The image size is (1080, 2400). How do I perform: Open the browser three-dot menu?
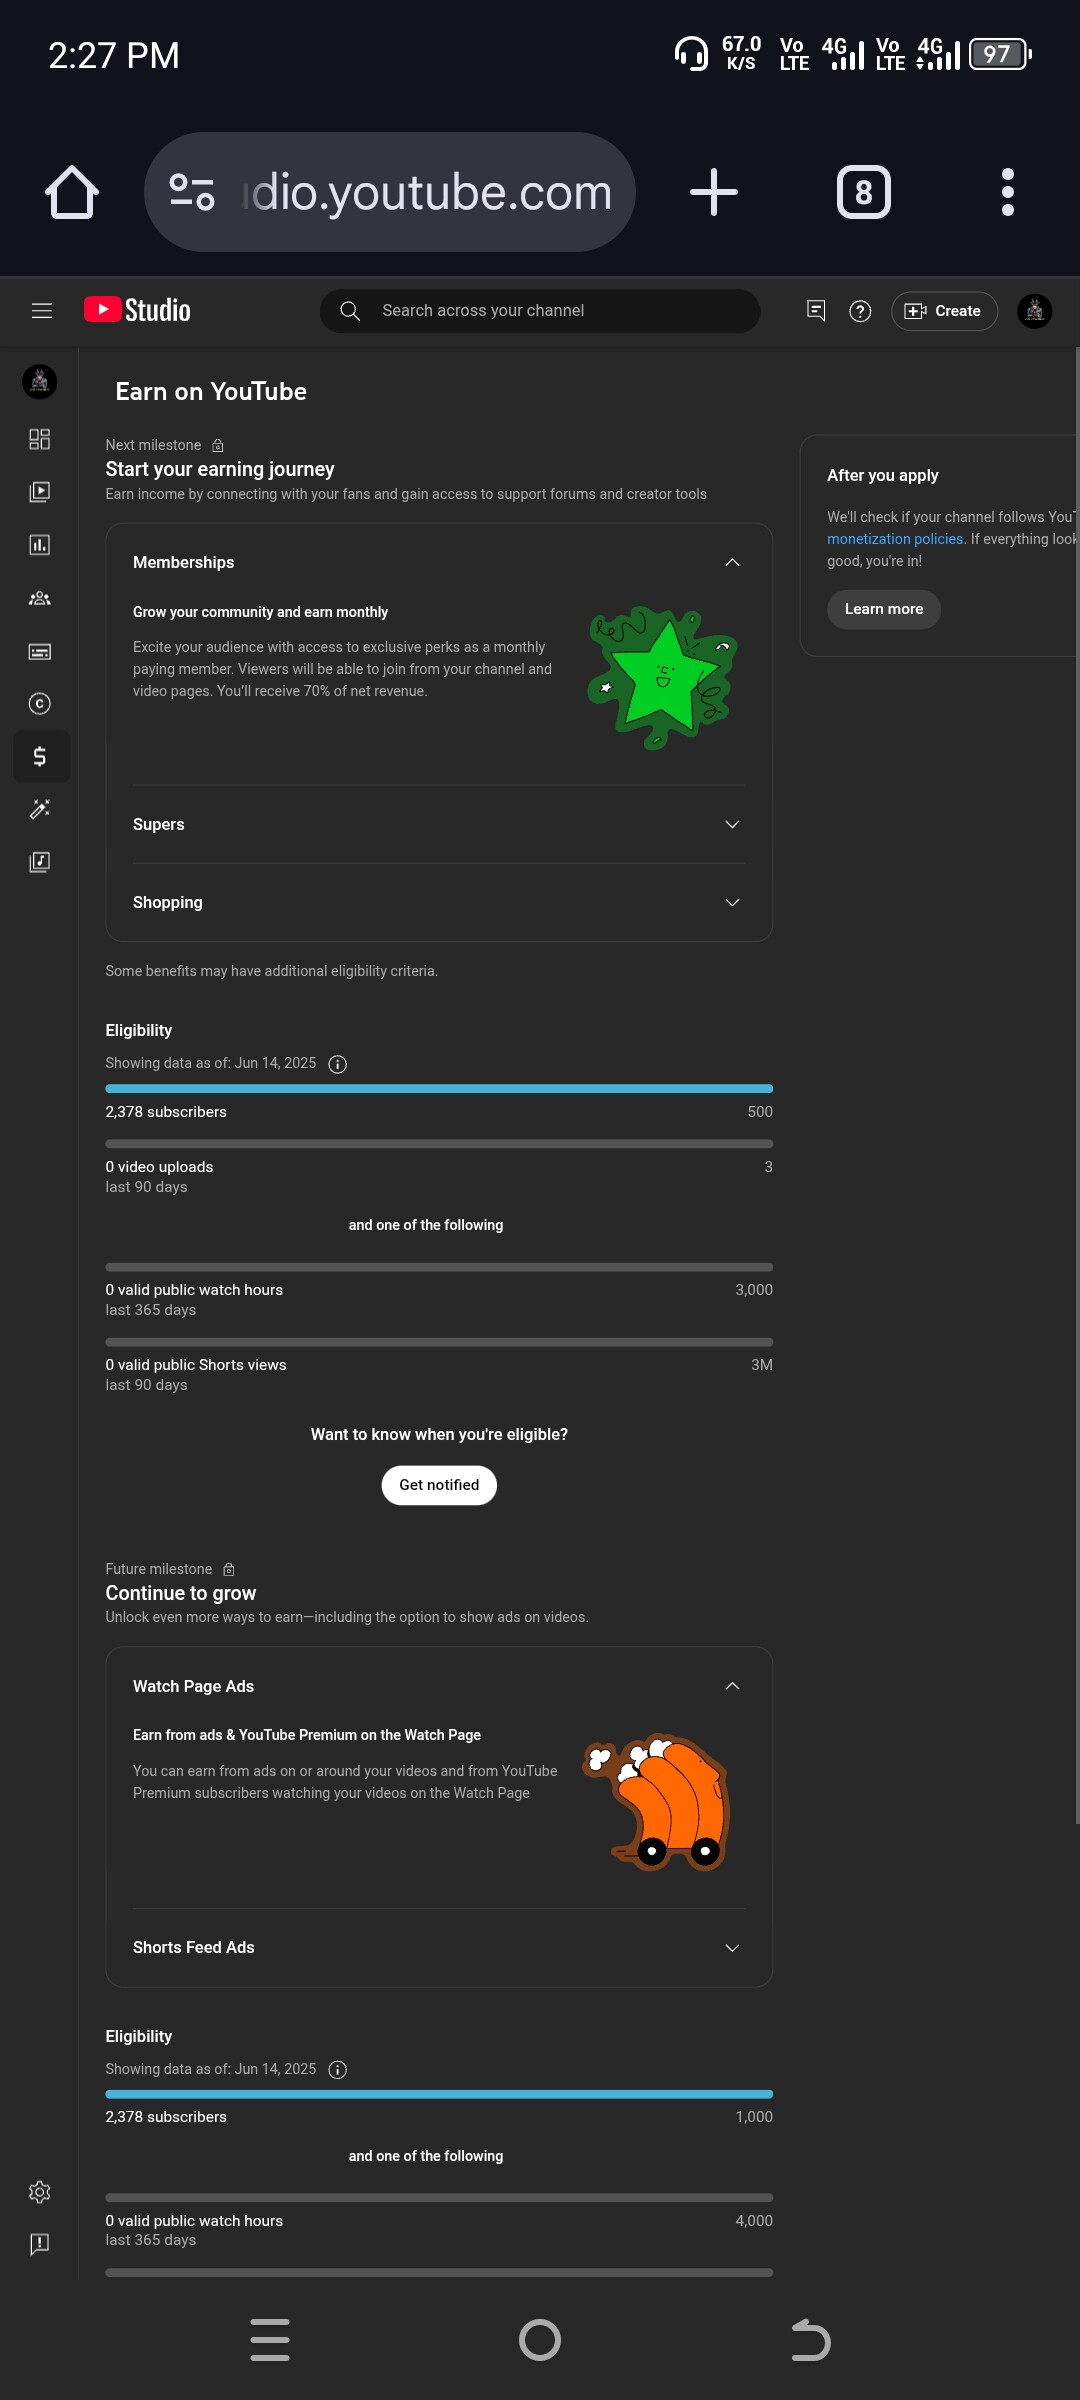[x=1008, y=192]
